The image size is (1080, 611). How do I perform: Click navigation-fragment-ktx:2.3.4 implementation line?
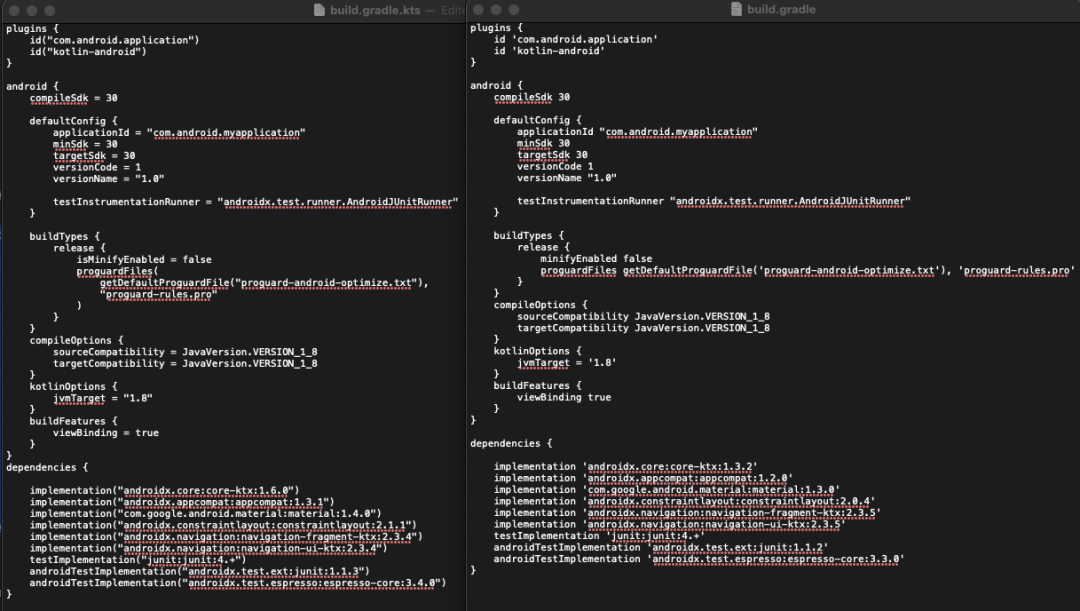pyautogui.click(x=226, y=537)
